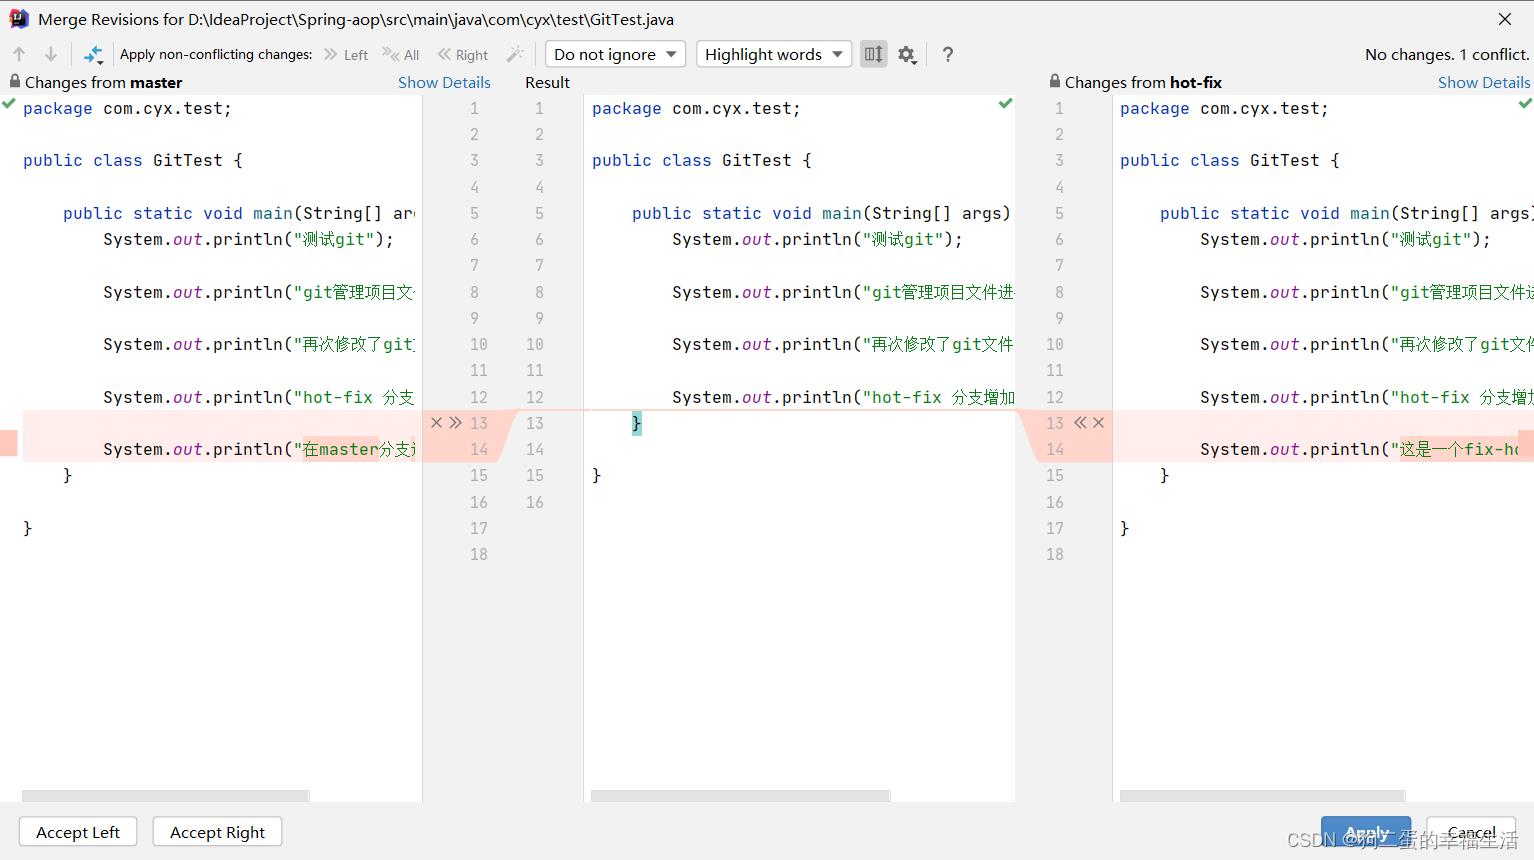Open merge settings gear icon
The width and height of the screenshot is (1534, 860).
click(x=907, y=55)
